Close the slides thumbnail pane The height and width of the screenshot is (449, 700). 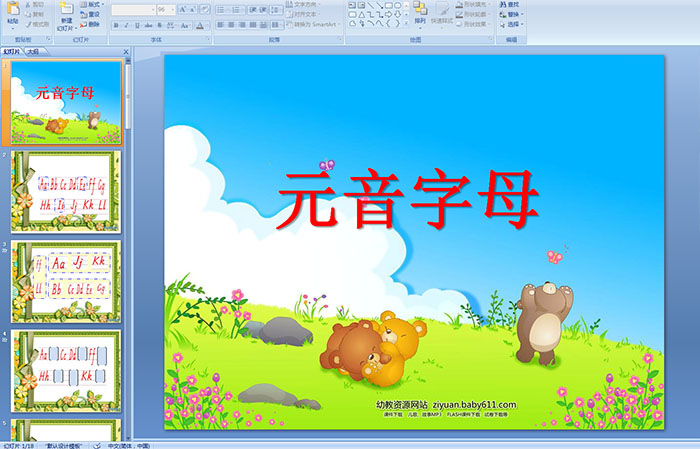click(126, 52)
